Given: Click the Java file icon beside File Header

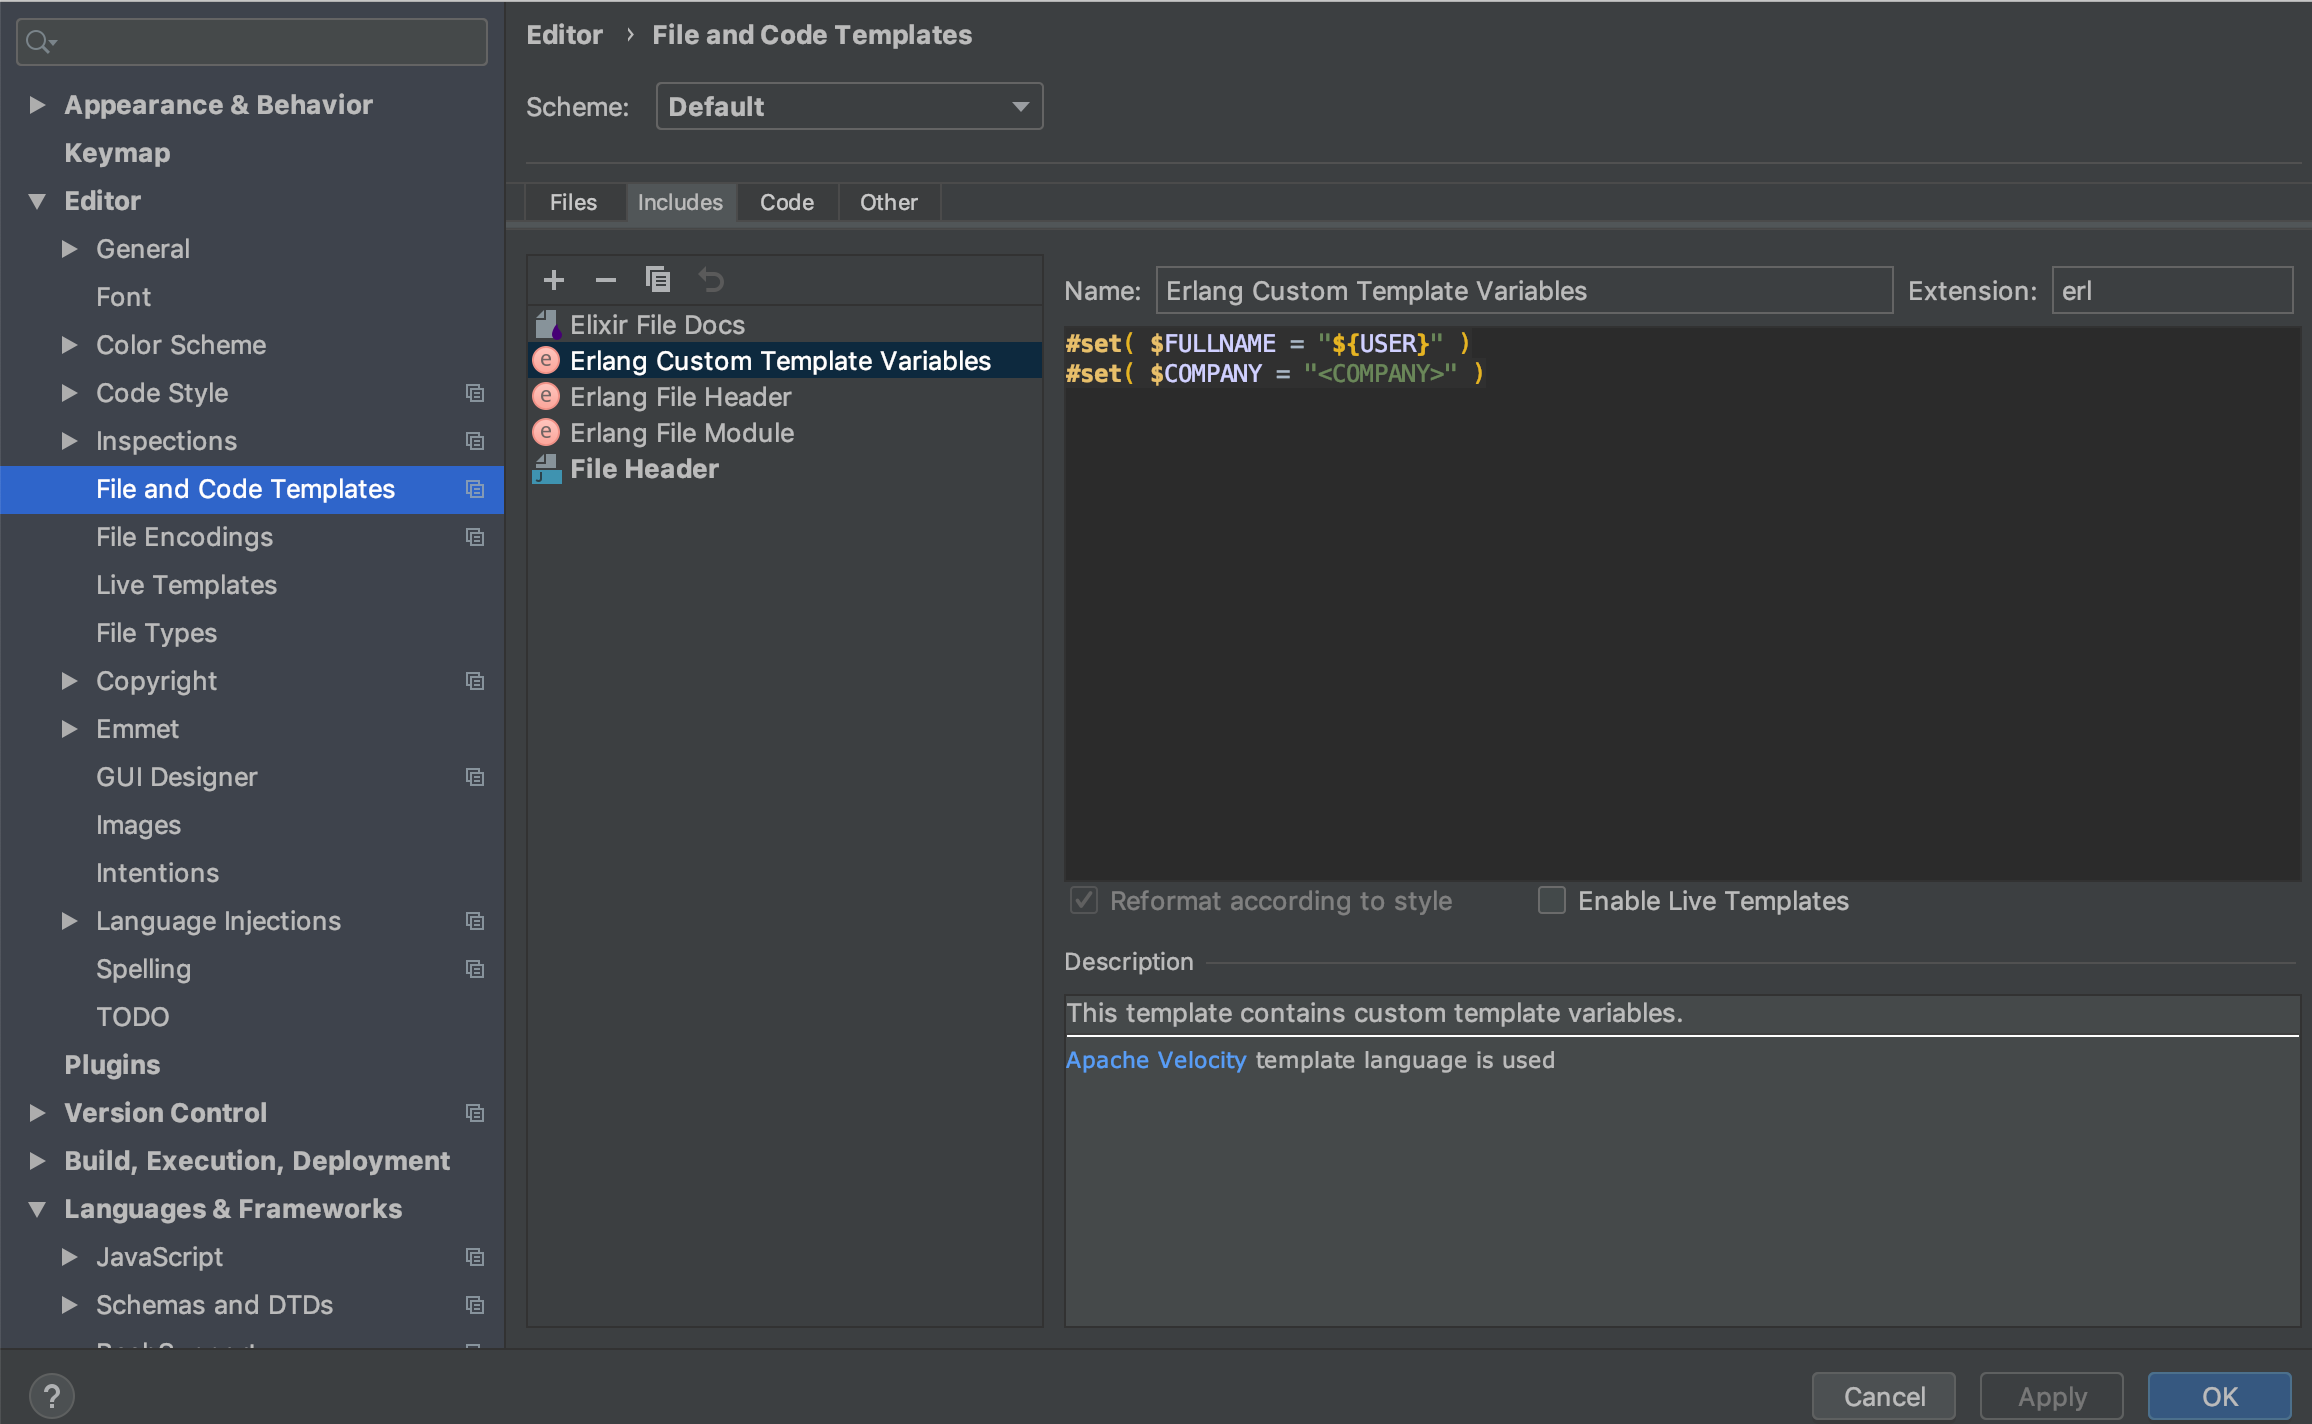Looking at the screenshot, I should click(546, 469).
